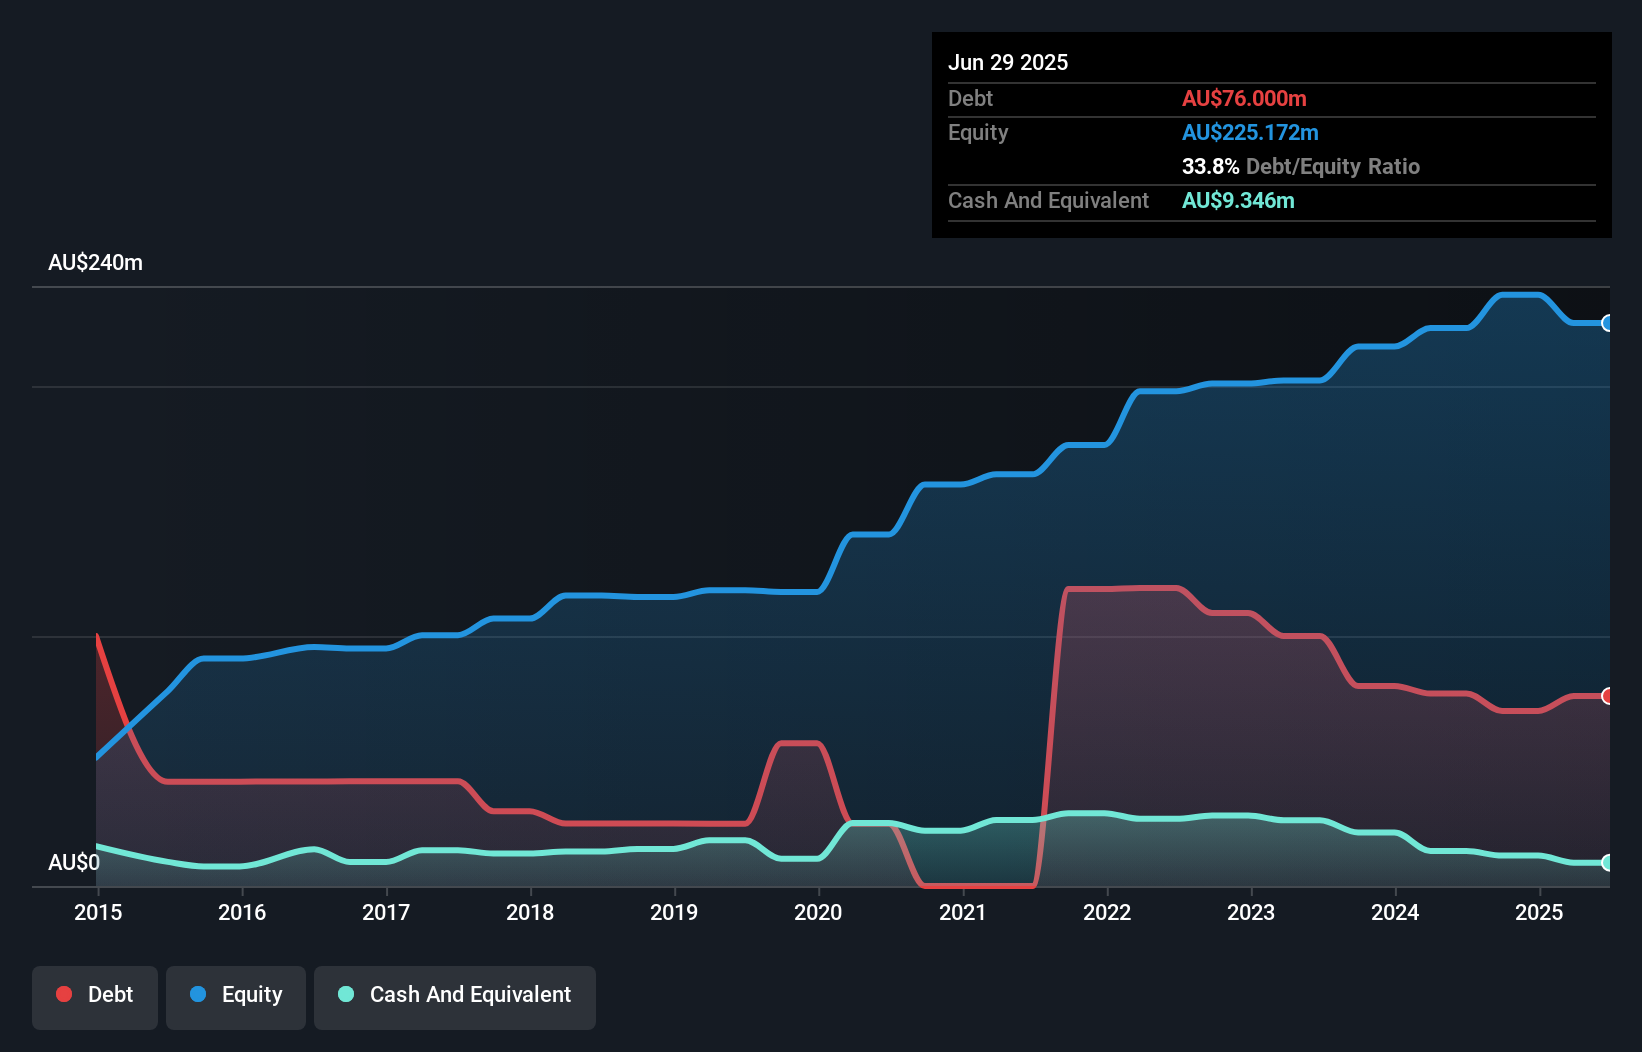1642x1052 pixels.
Task: Click the red Debt legend dot
Action: (63, 994)
